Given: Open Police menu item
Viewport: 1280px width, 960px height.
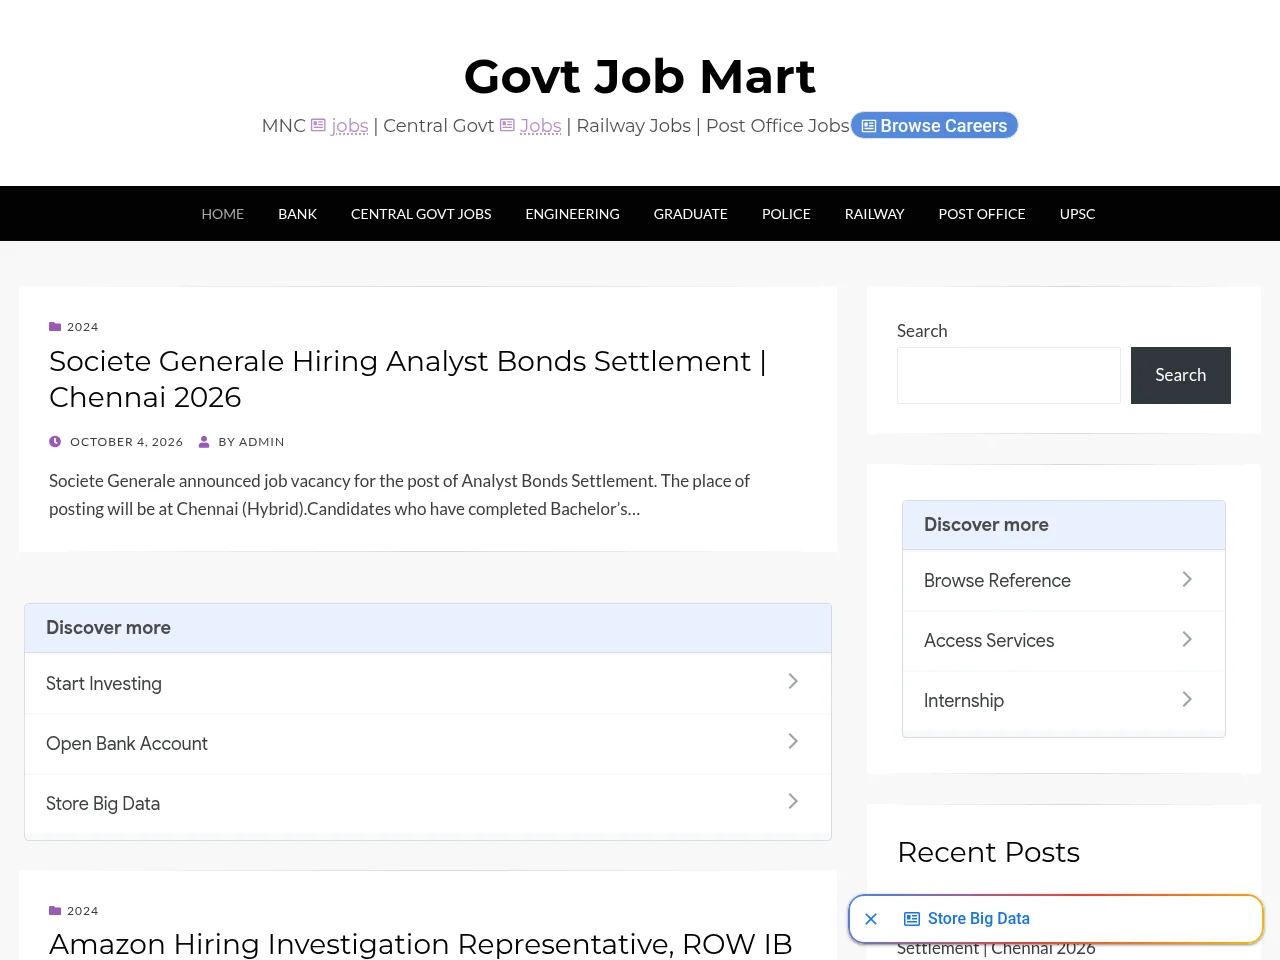Looking at the screenshot, I should click(x=786, y=214).
